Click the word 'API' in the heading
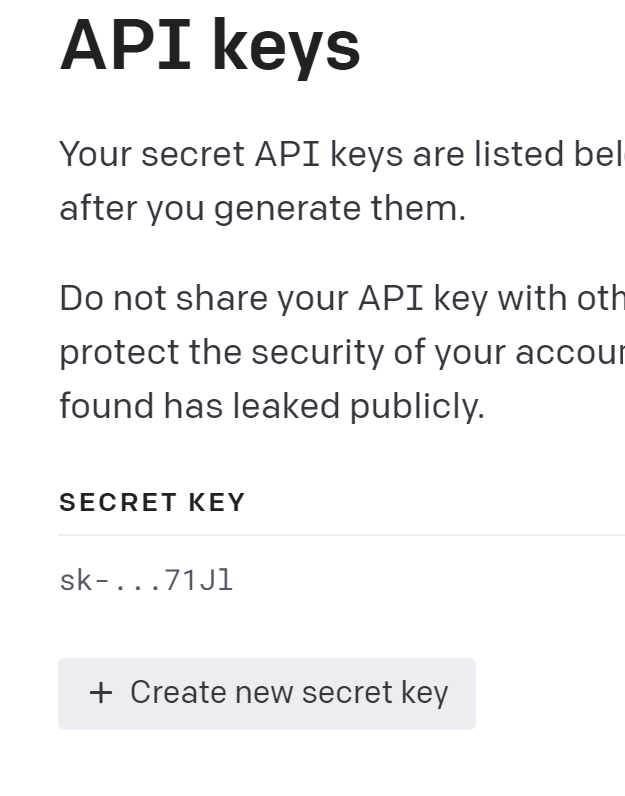625x796 pixels. click(x=122, y=45)
